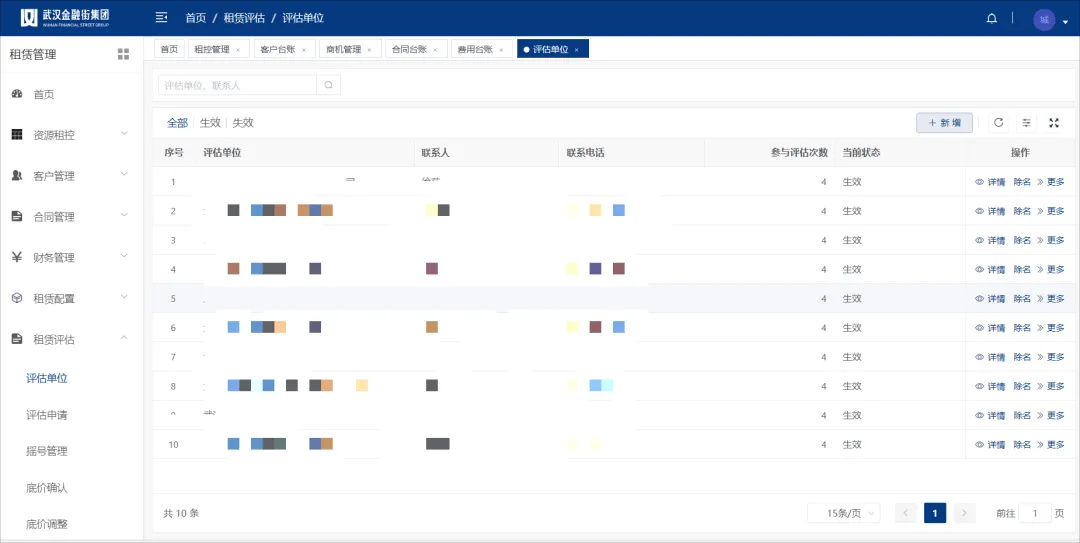This screenshot has height=543, width=1080.
Task: Expand the 合同管理 sidebar menu
Action: (72, 216)
